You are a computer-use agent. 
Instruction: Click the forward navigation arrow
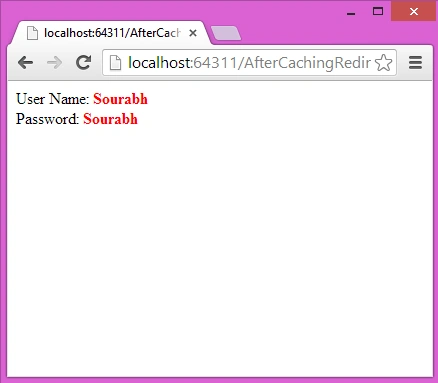coord(54,62)
